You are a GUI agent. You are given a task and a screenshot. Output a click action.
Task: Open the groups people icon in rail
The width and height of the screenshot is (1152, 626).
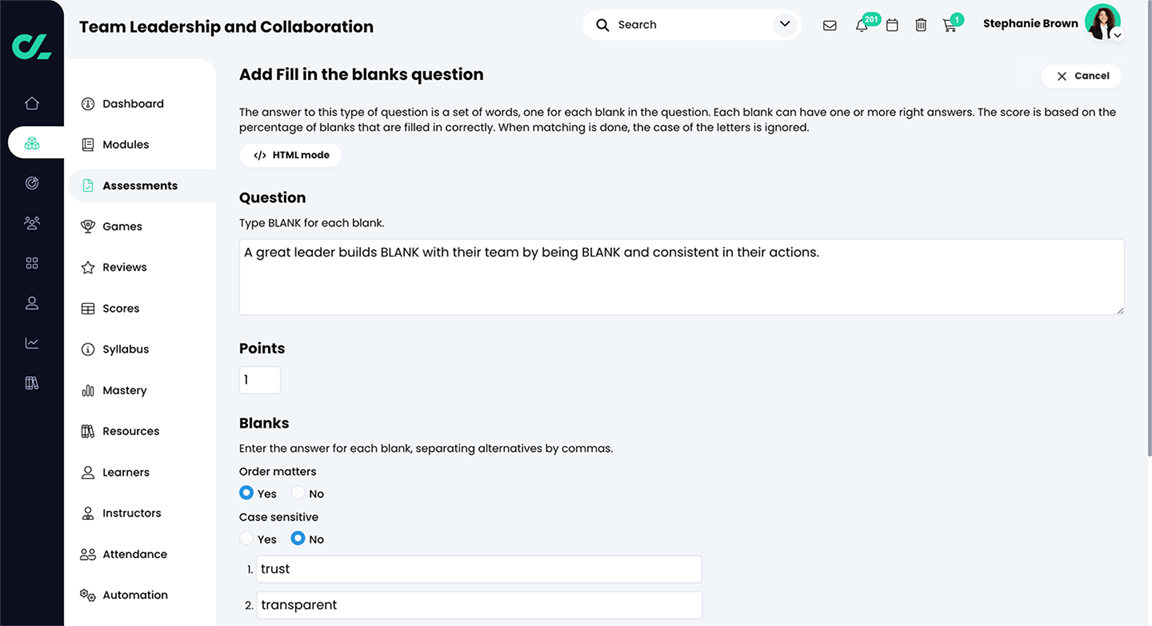[x=32, y=223]
